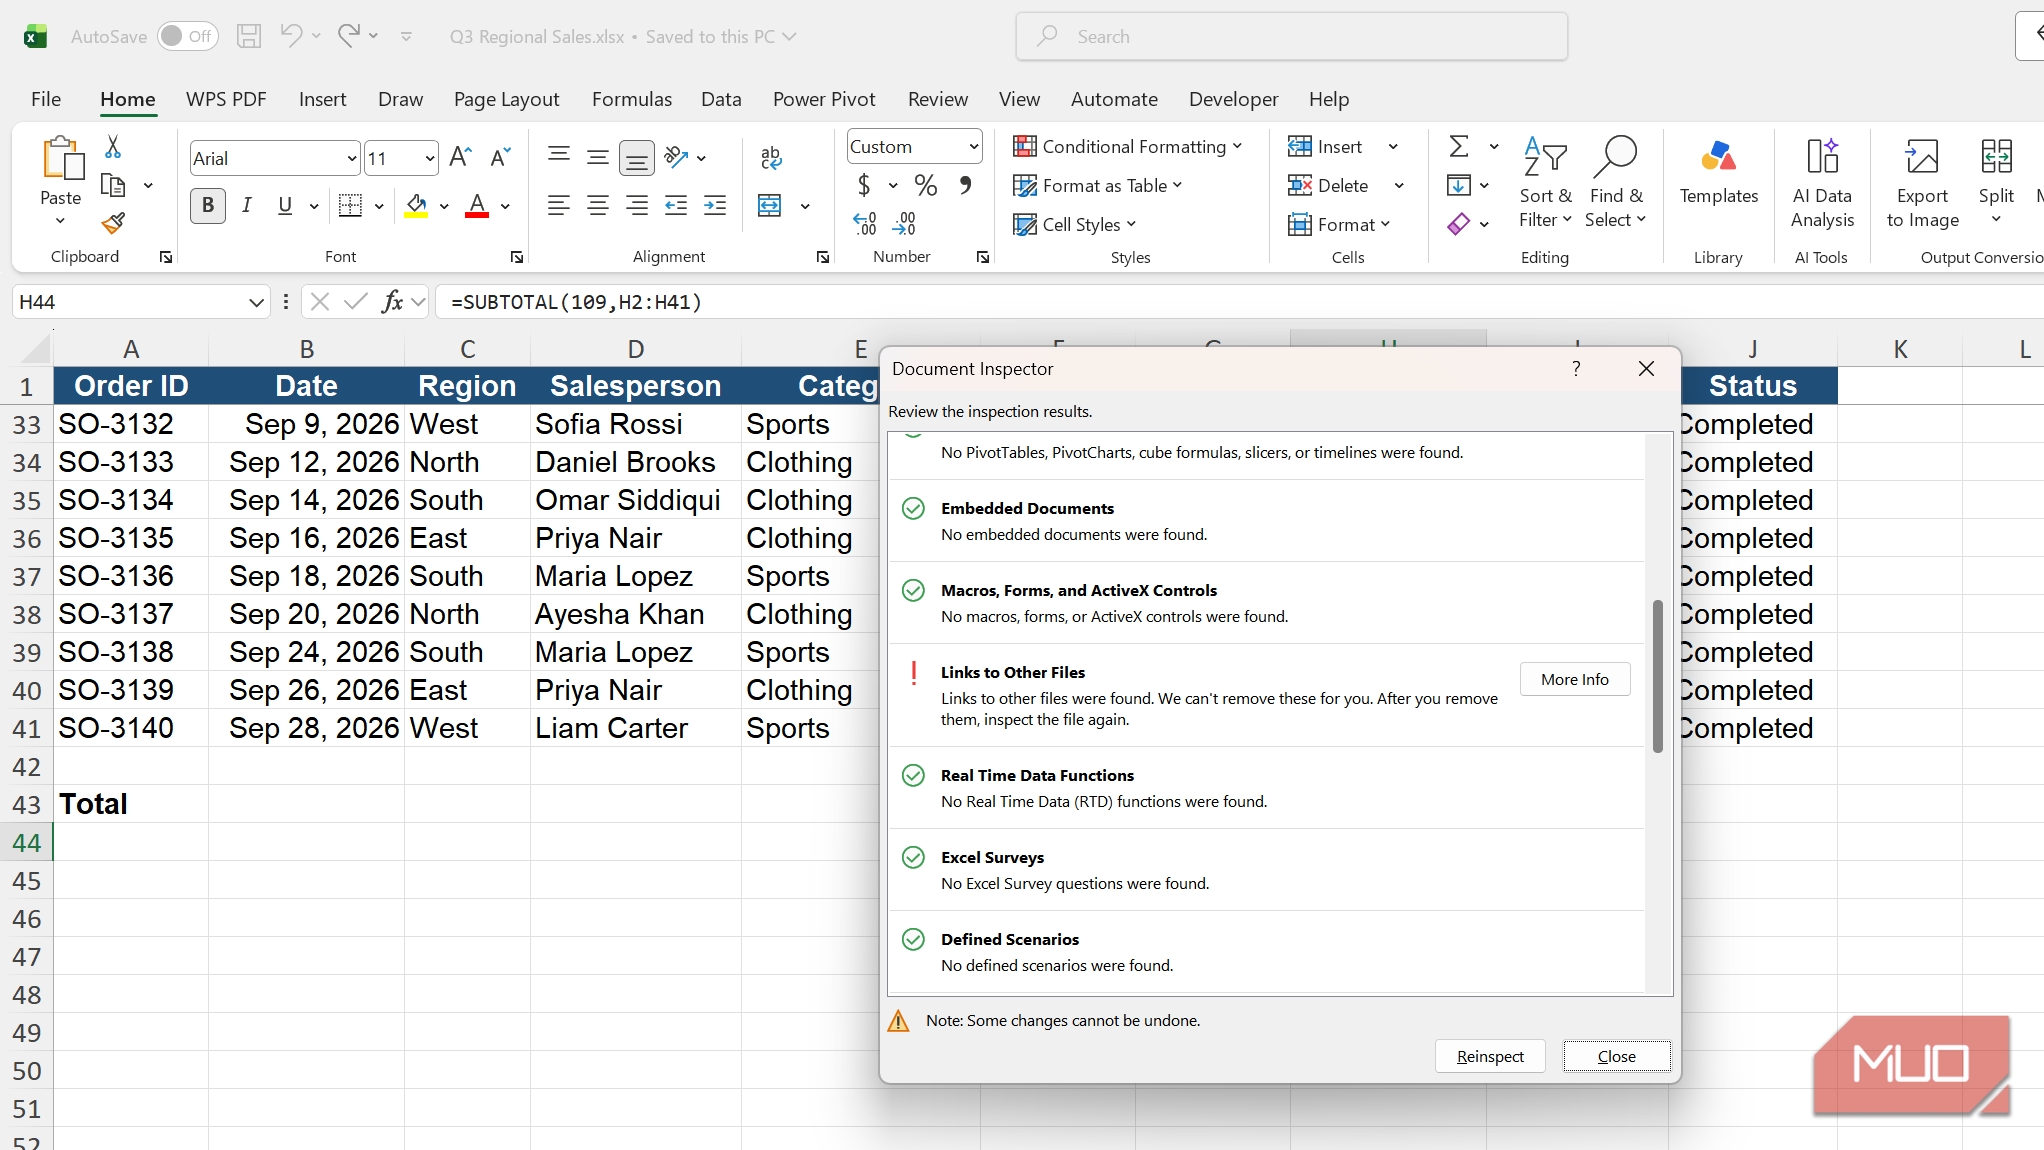This screenshot has height=1150, width=2044.
Task: Click the Redo arrow icon
Action: point(348,36)
